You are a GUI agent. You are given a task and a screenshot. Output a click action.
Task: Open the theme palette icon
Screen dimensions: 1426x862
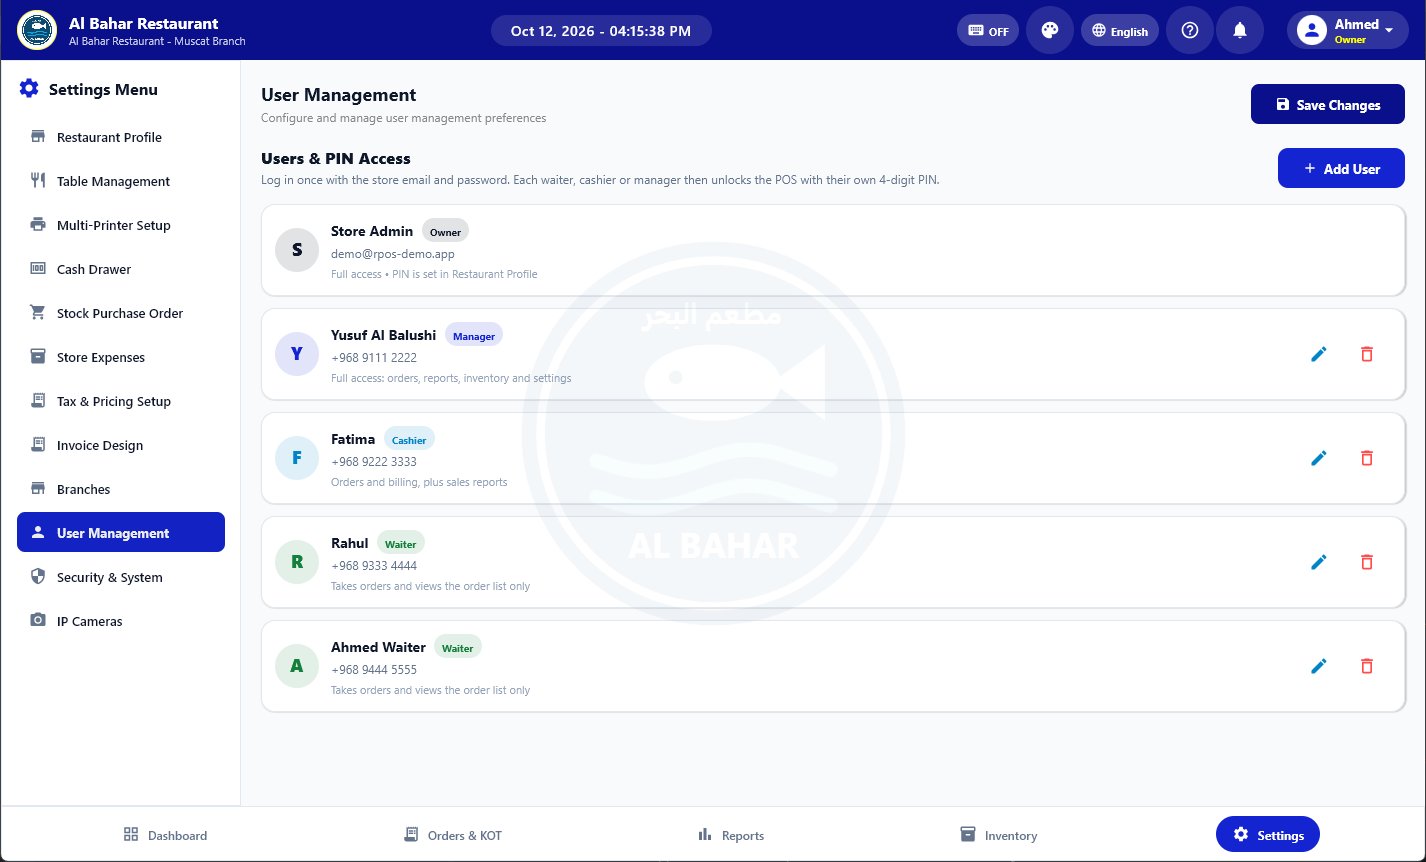1050,30
